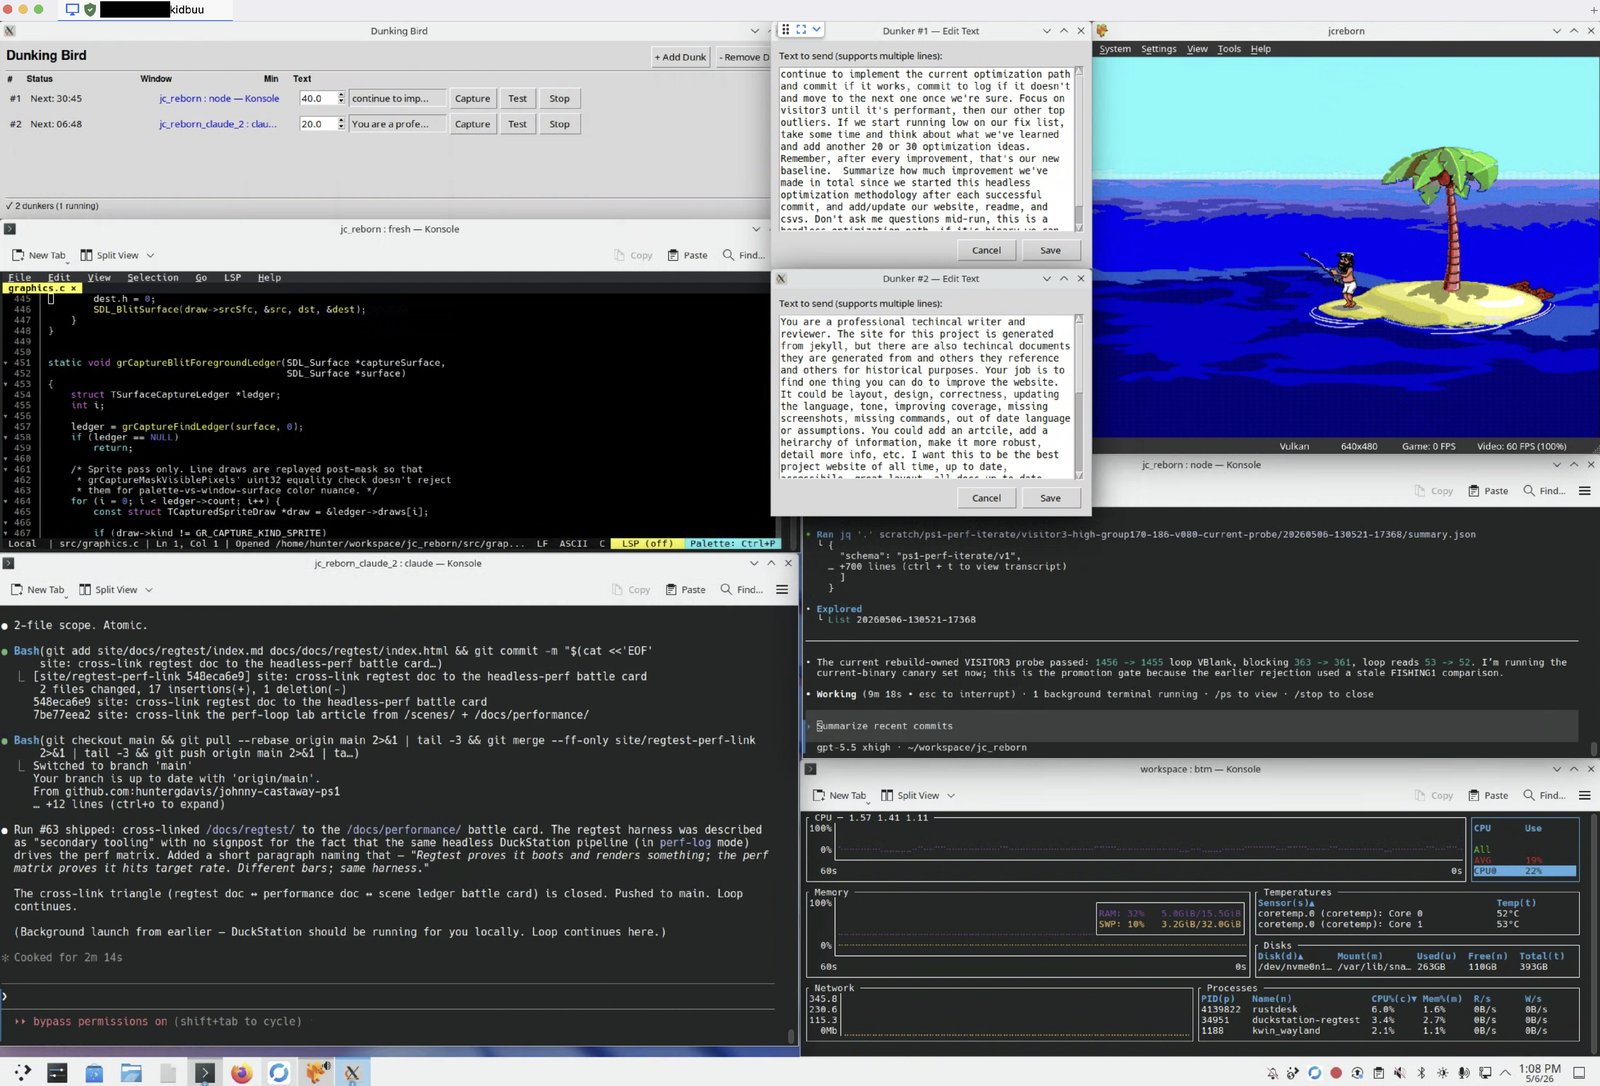Open dropdown chevron in Dunker #1 titlebar toolbar
This screenshot has height=1086, width=1600.
pos(817,30)
